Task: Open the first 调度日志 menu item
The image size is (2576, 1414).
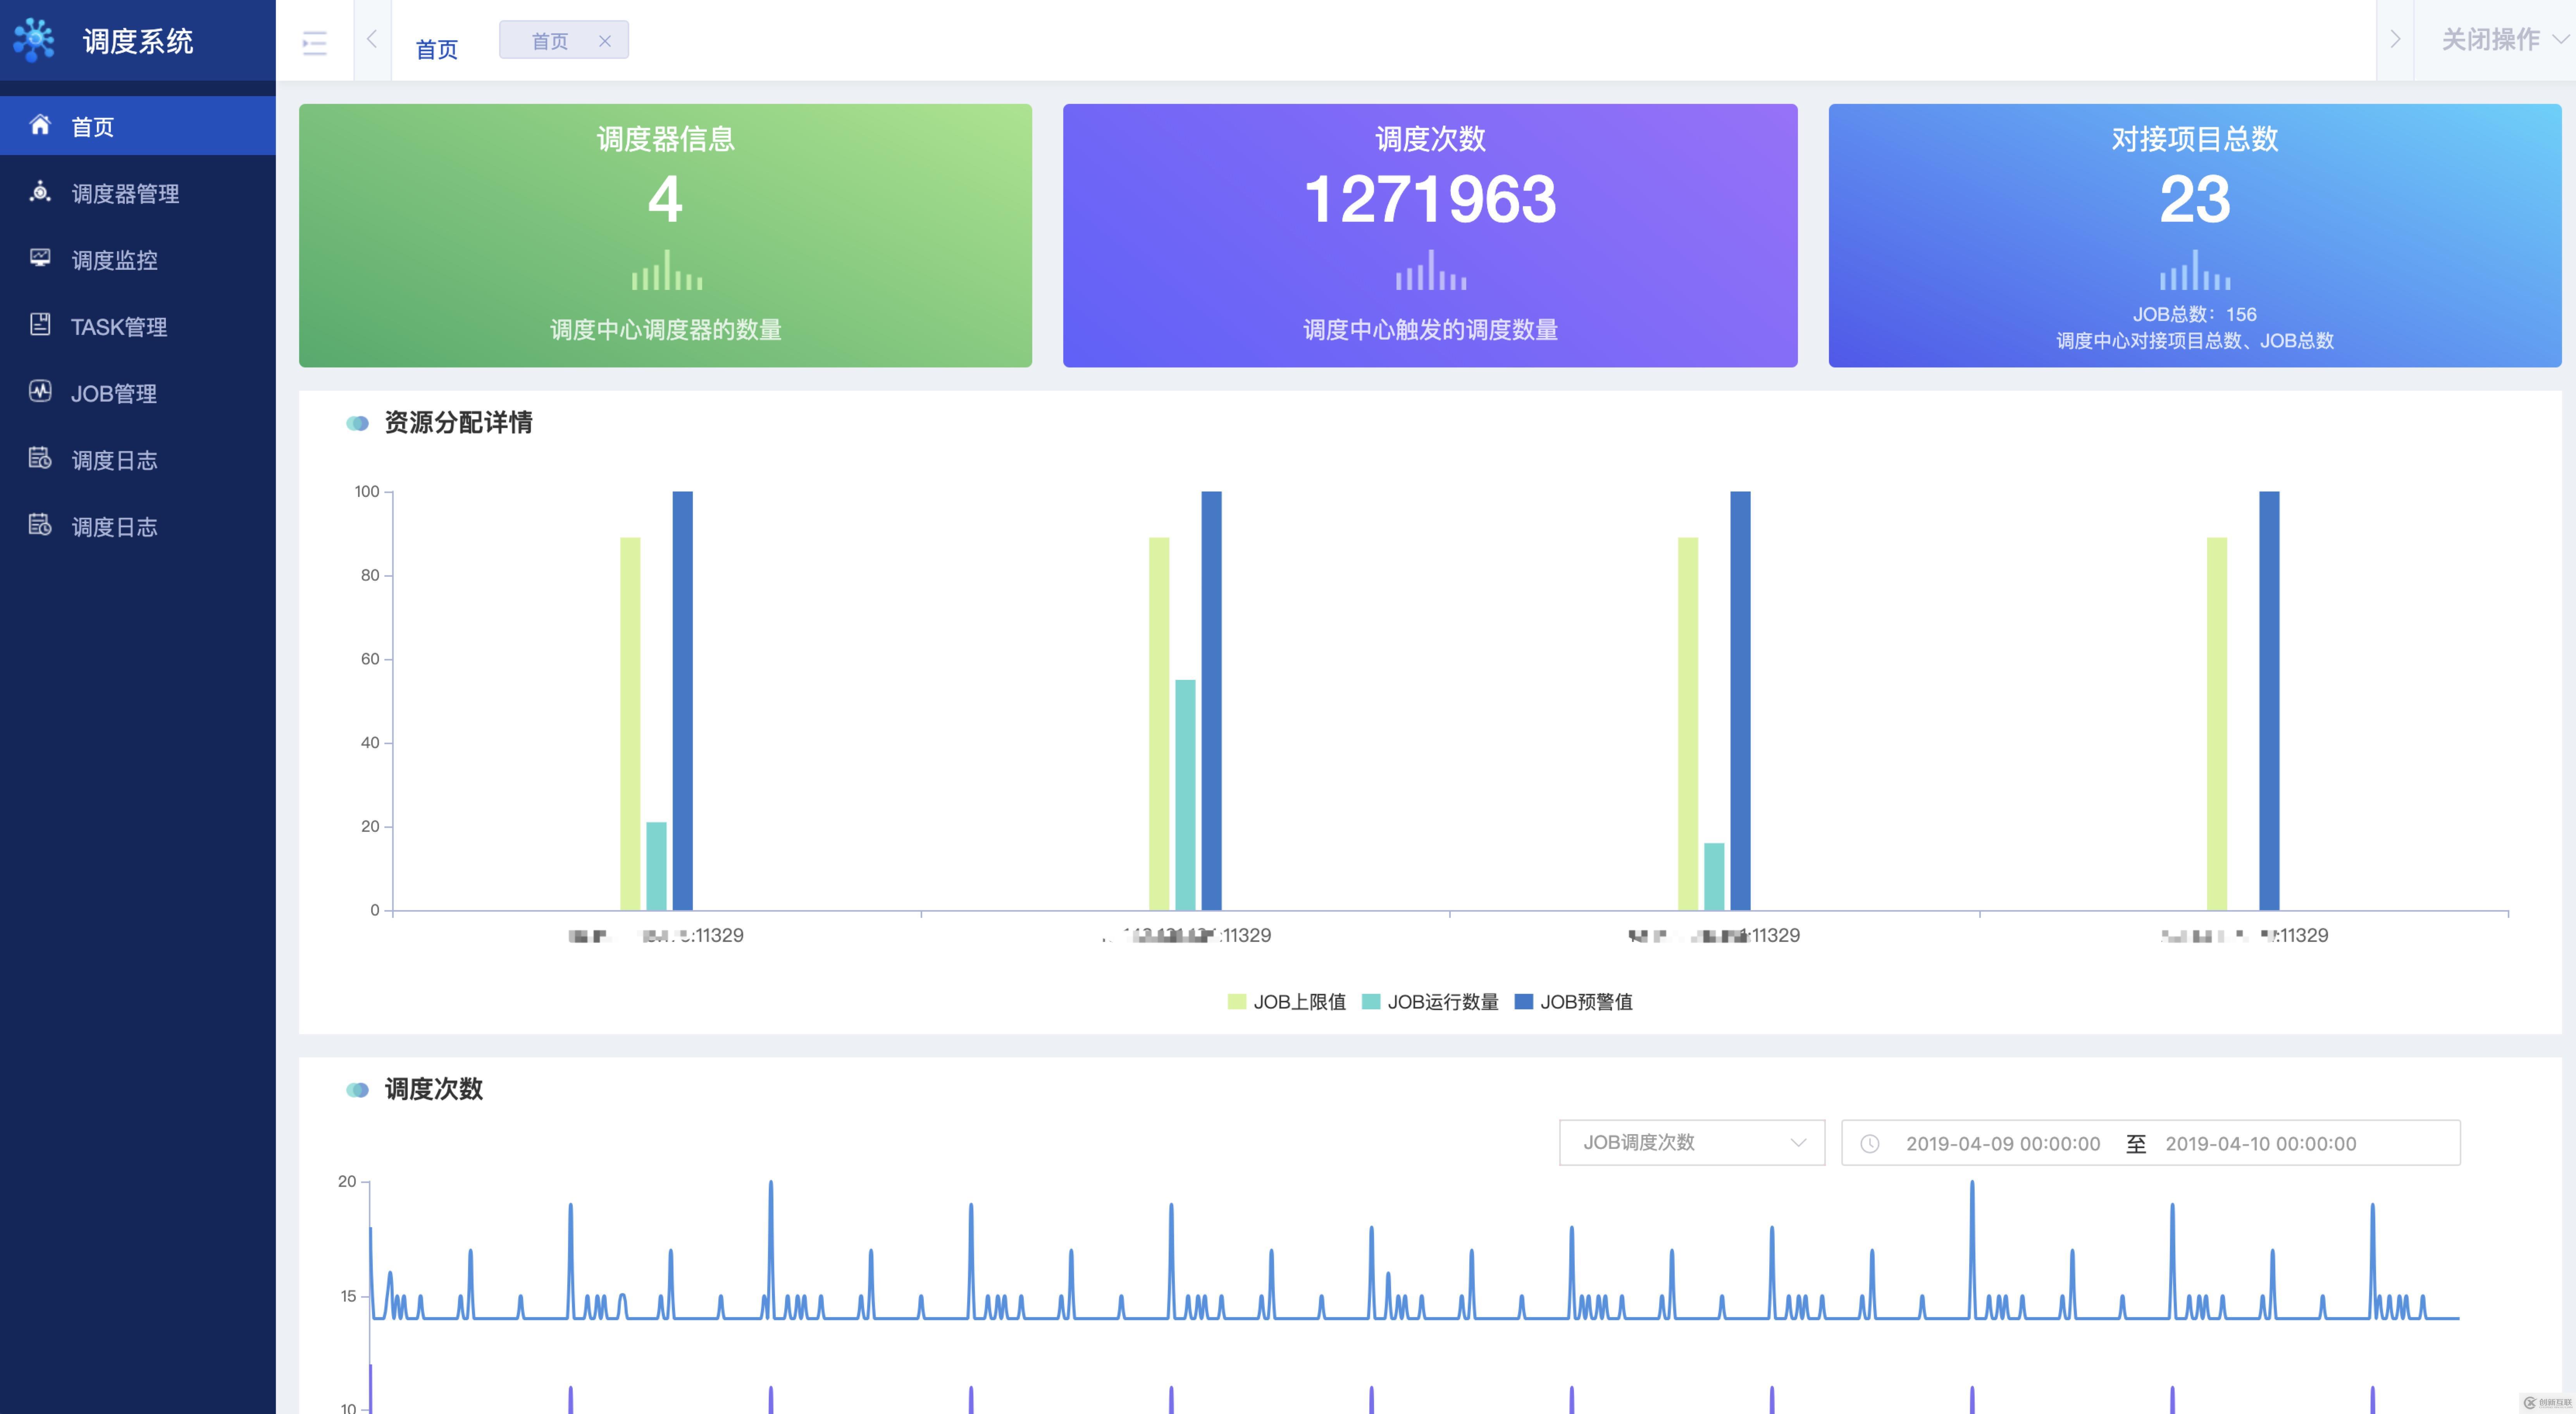Action: tap(114, 460)
